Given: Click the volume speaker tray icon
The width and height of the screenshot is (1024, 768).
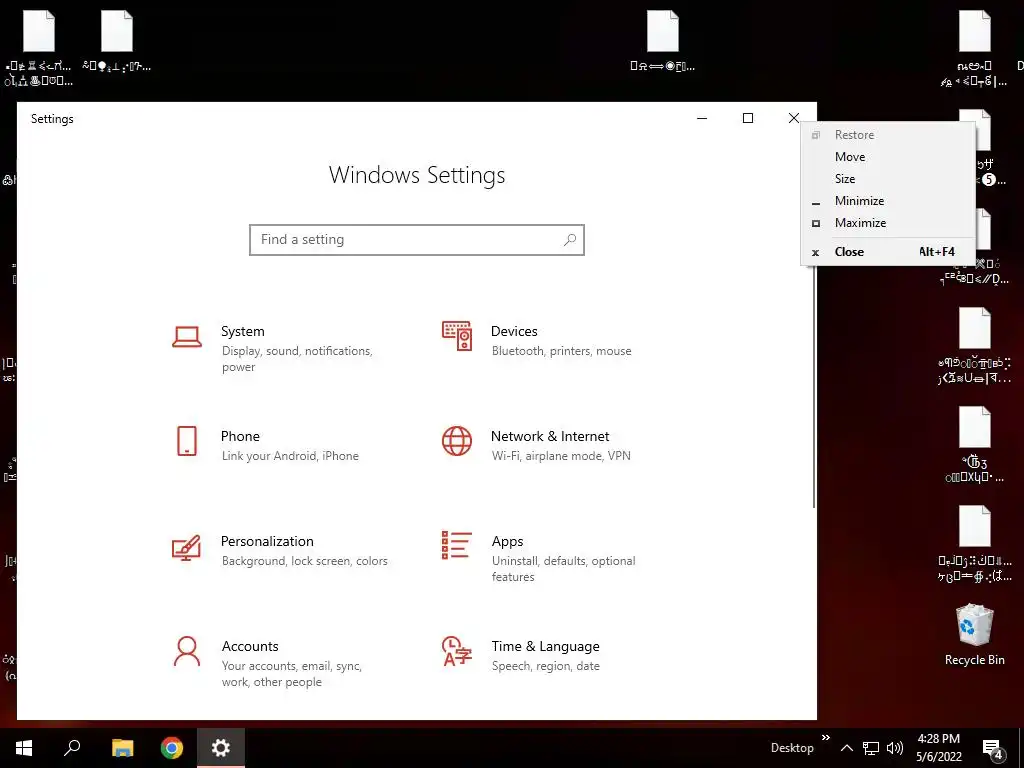Looking at the screenshot, I should [x=895, y=748].
